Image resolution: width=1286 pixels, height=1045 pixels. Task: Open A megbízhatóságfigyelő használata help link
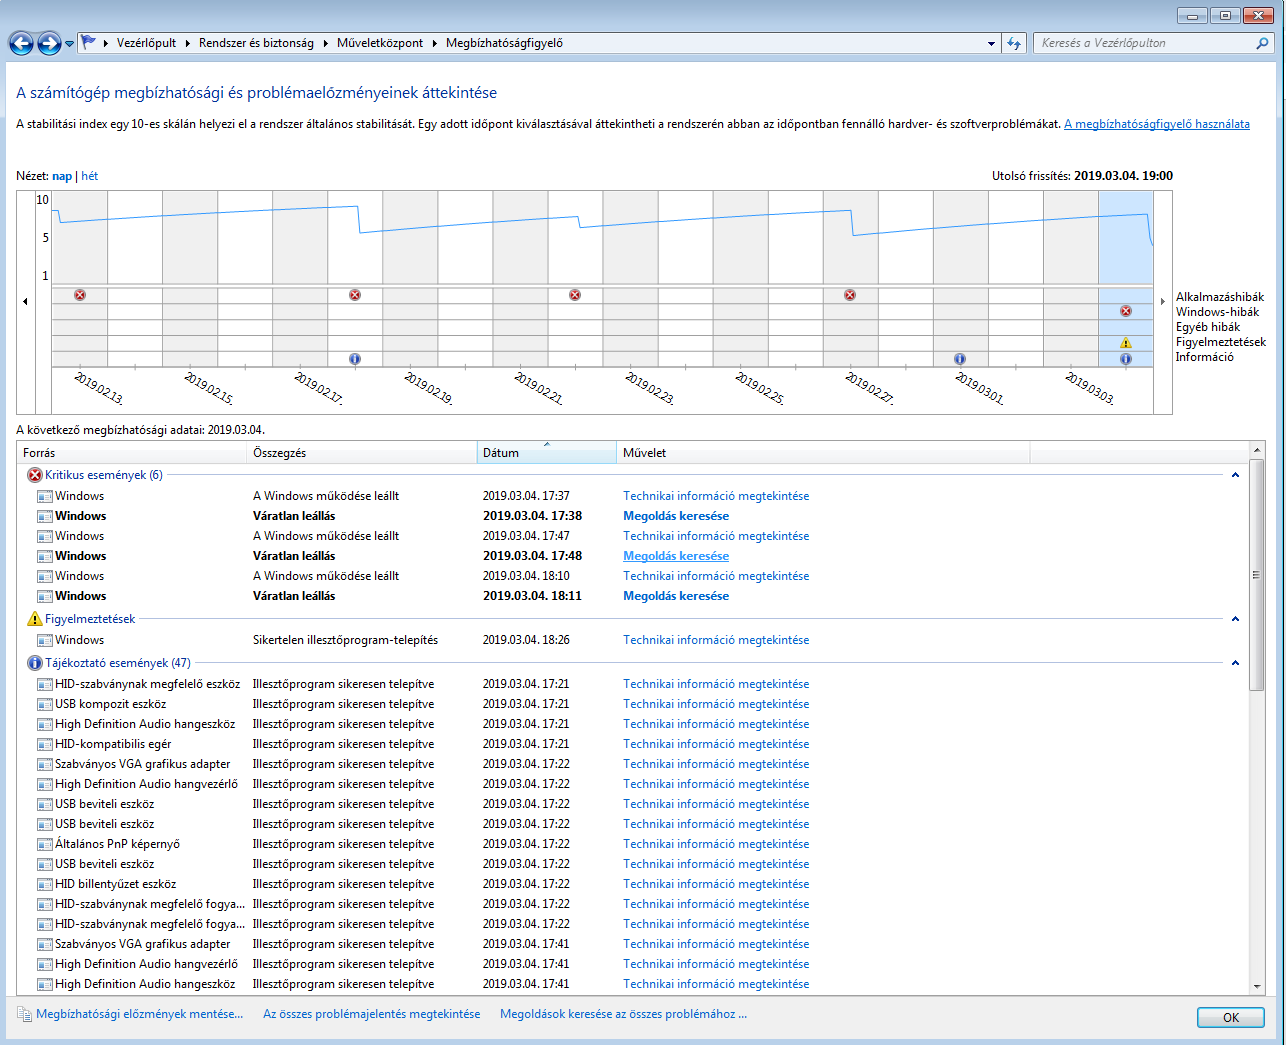click(1157, 124)
